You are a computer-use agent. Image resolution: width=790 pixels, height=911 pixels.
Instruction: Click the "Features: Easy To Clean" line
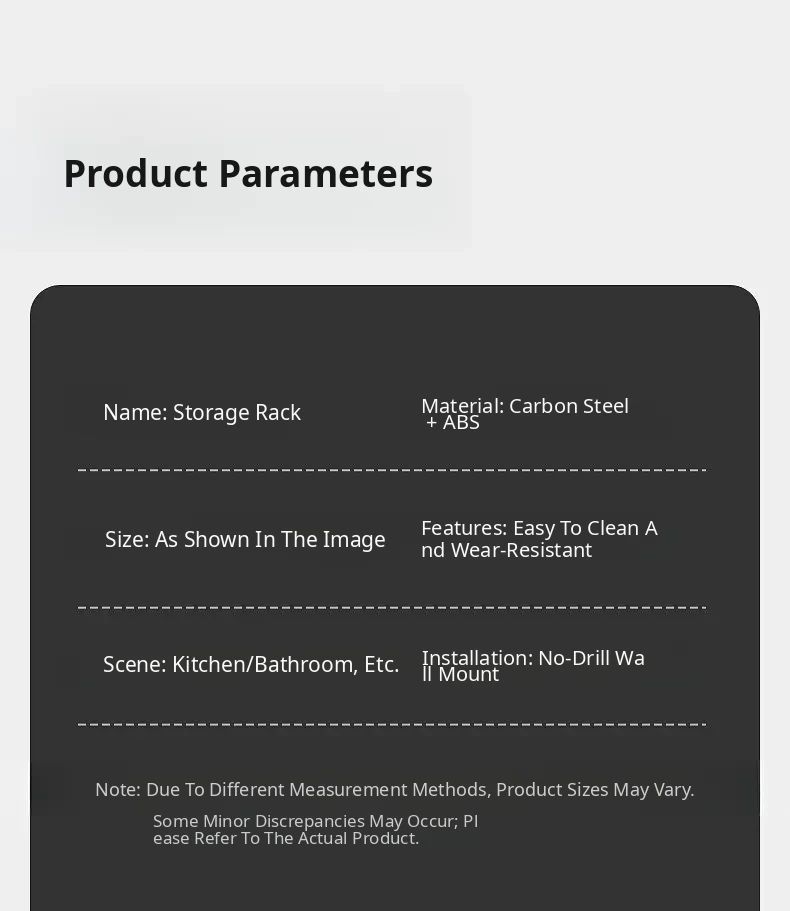click(x=539, y=528)
